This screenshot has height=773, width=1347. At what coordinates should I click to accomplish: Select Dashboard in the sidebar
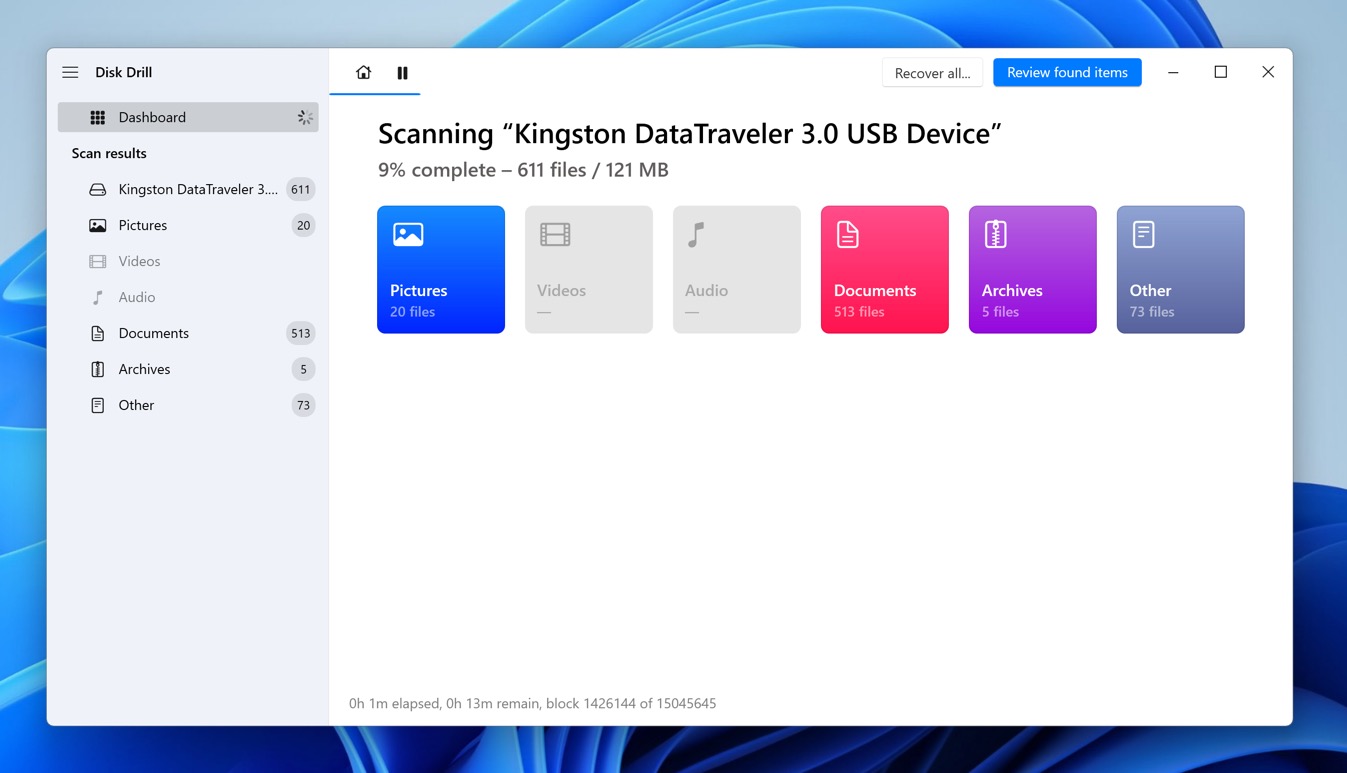click(x=188, y=117)
